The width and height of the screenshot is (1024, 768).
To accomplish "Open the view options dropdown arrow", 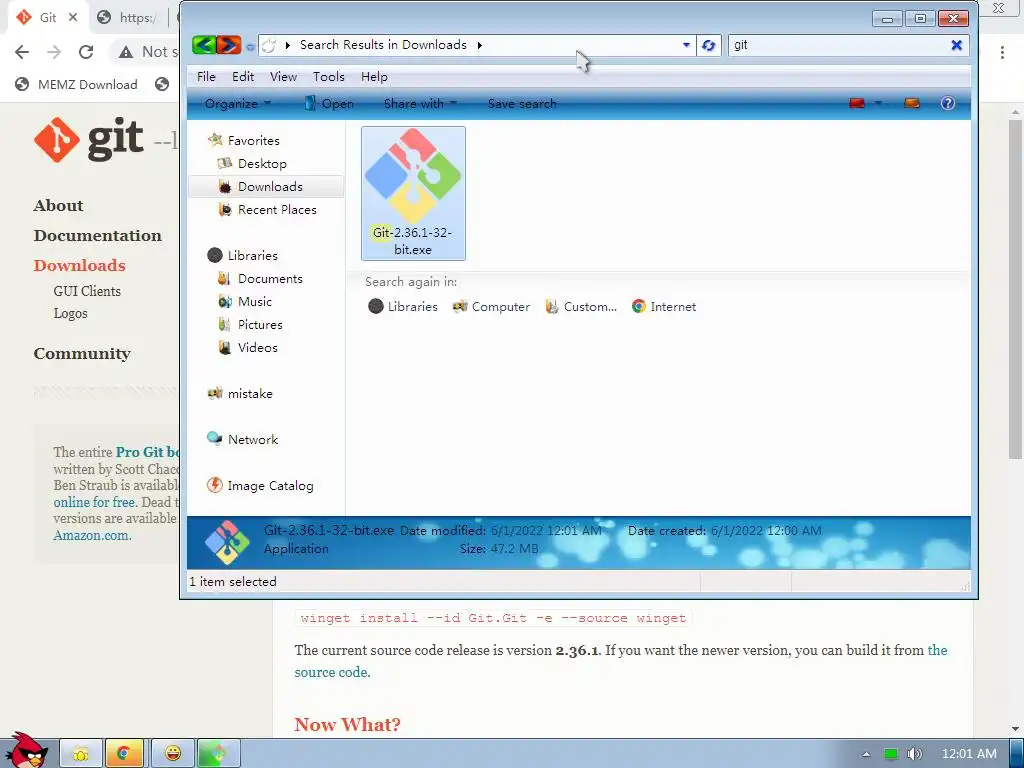I will 878,103.
